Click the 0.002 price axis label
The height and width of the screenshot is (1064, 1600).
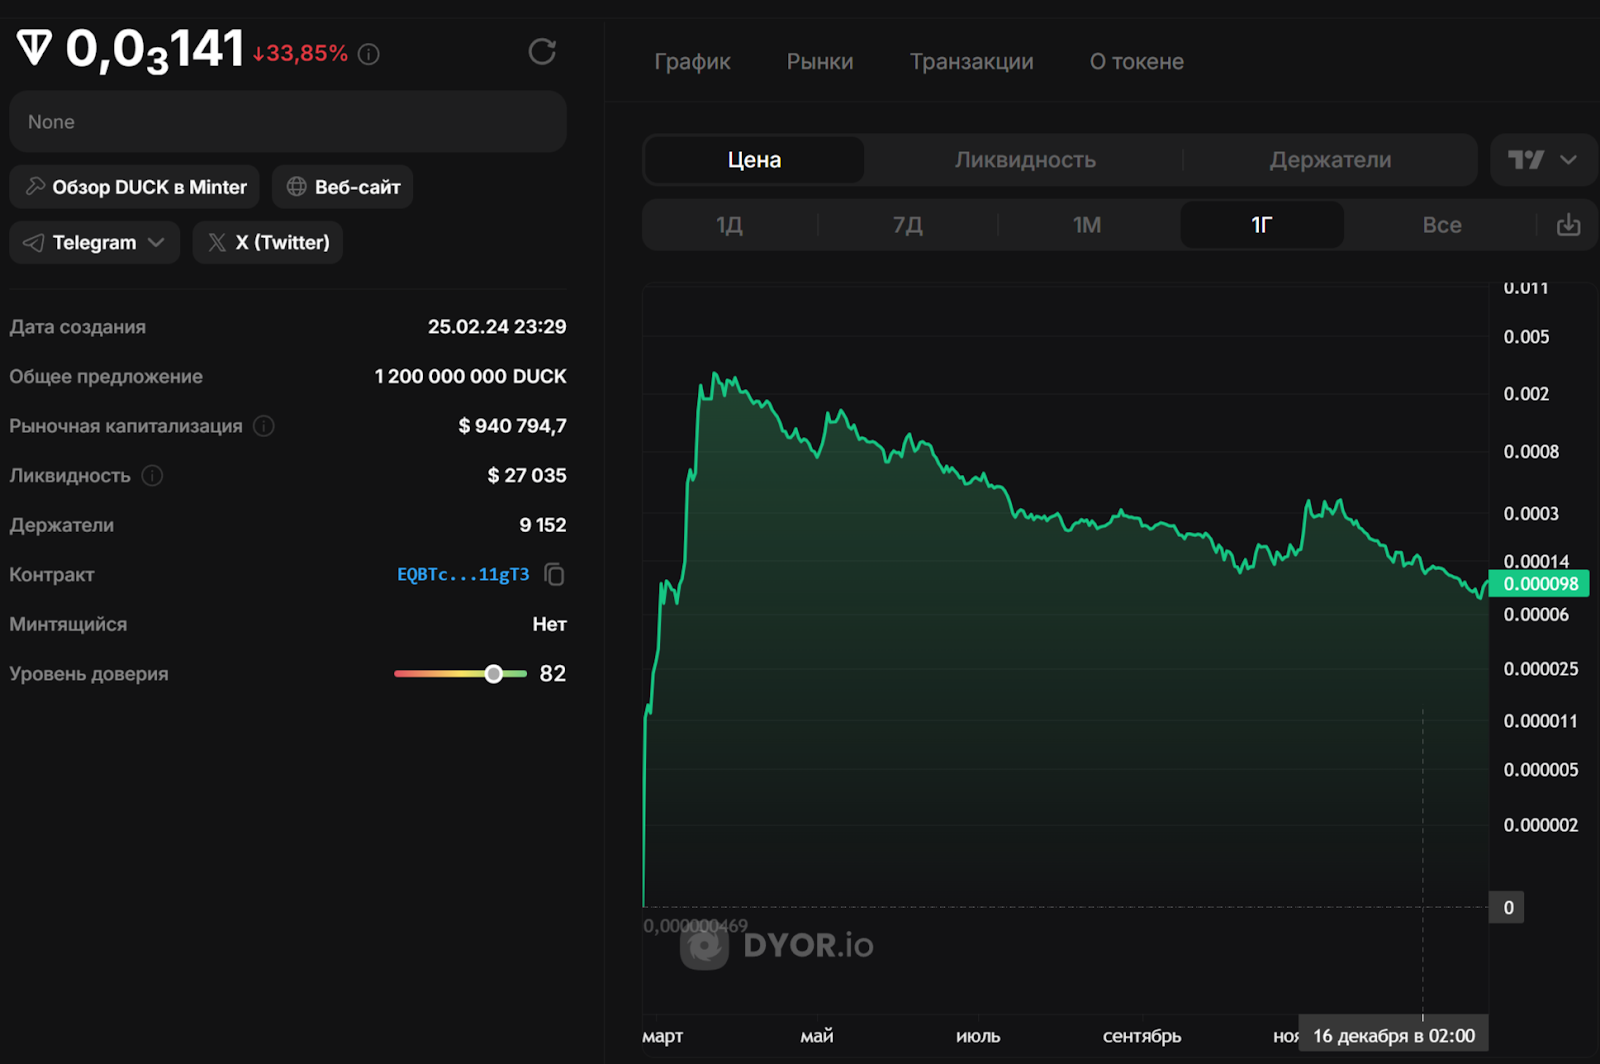1526,394
